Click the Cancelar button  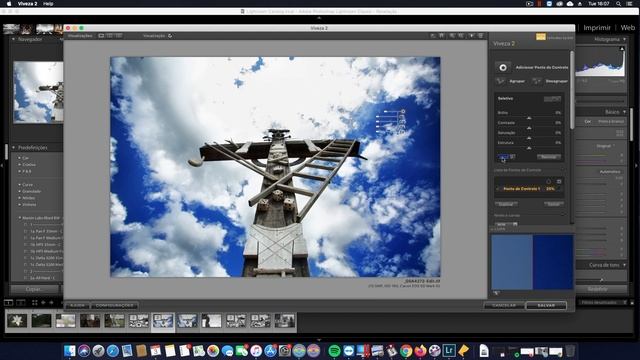(x=504, y=305)
